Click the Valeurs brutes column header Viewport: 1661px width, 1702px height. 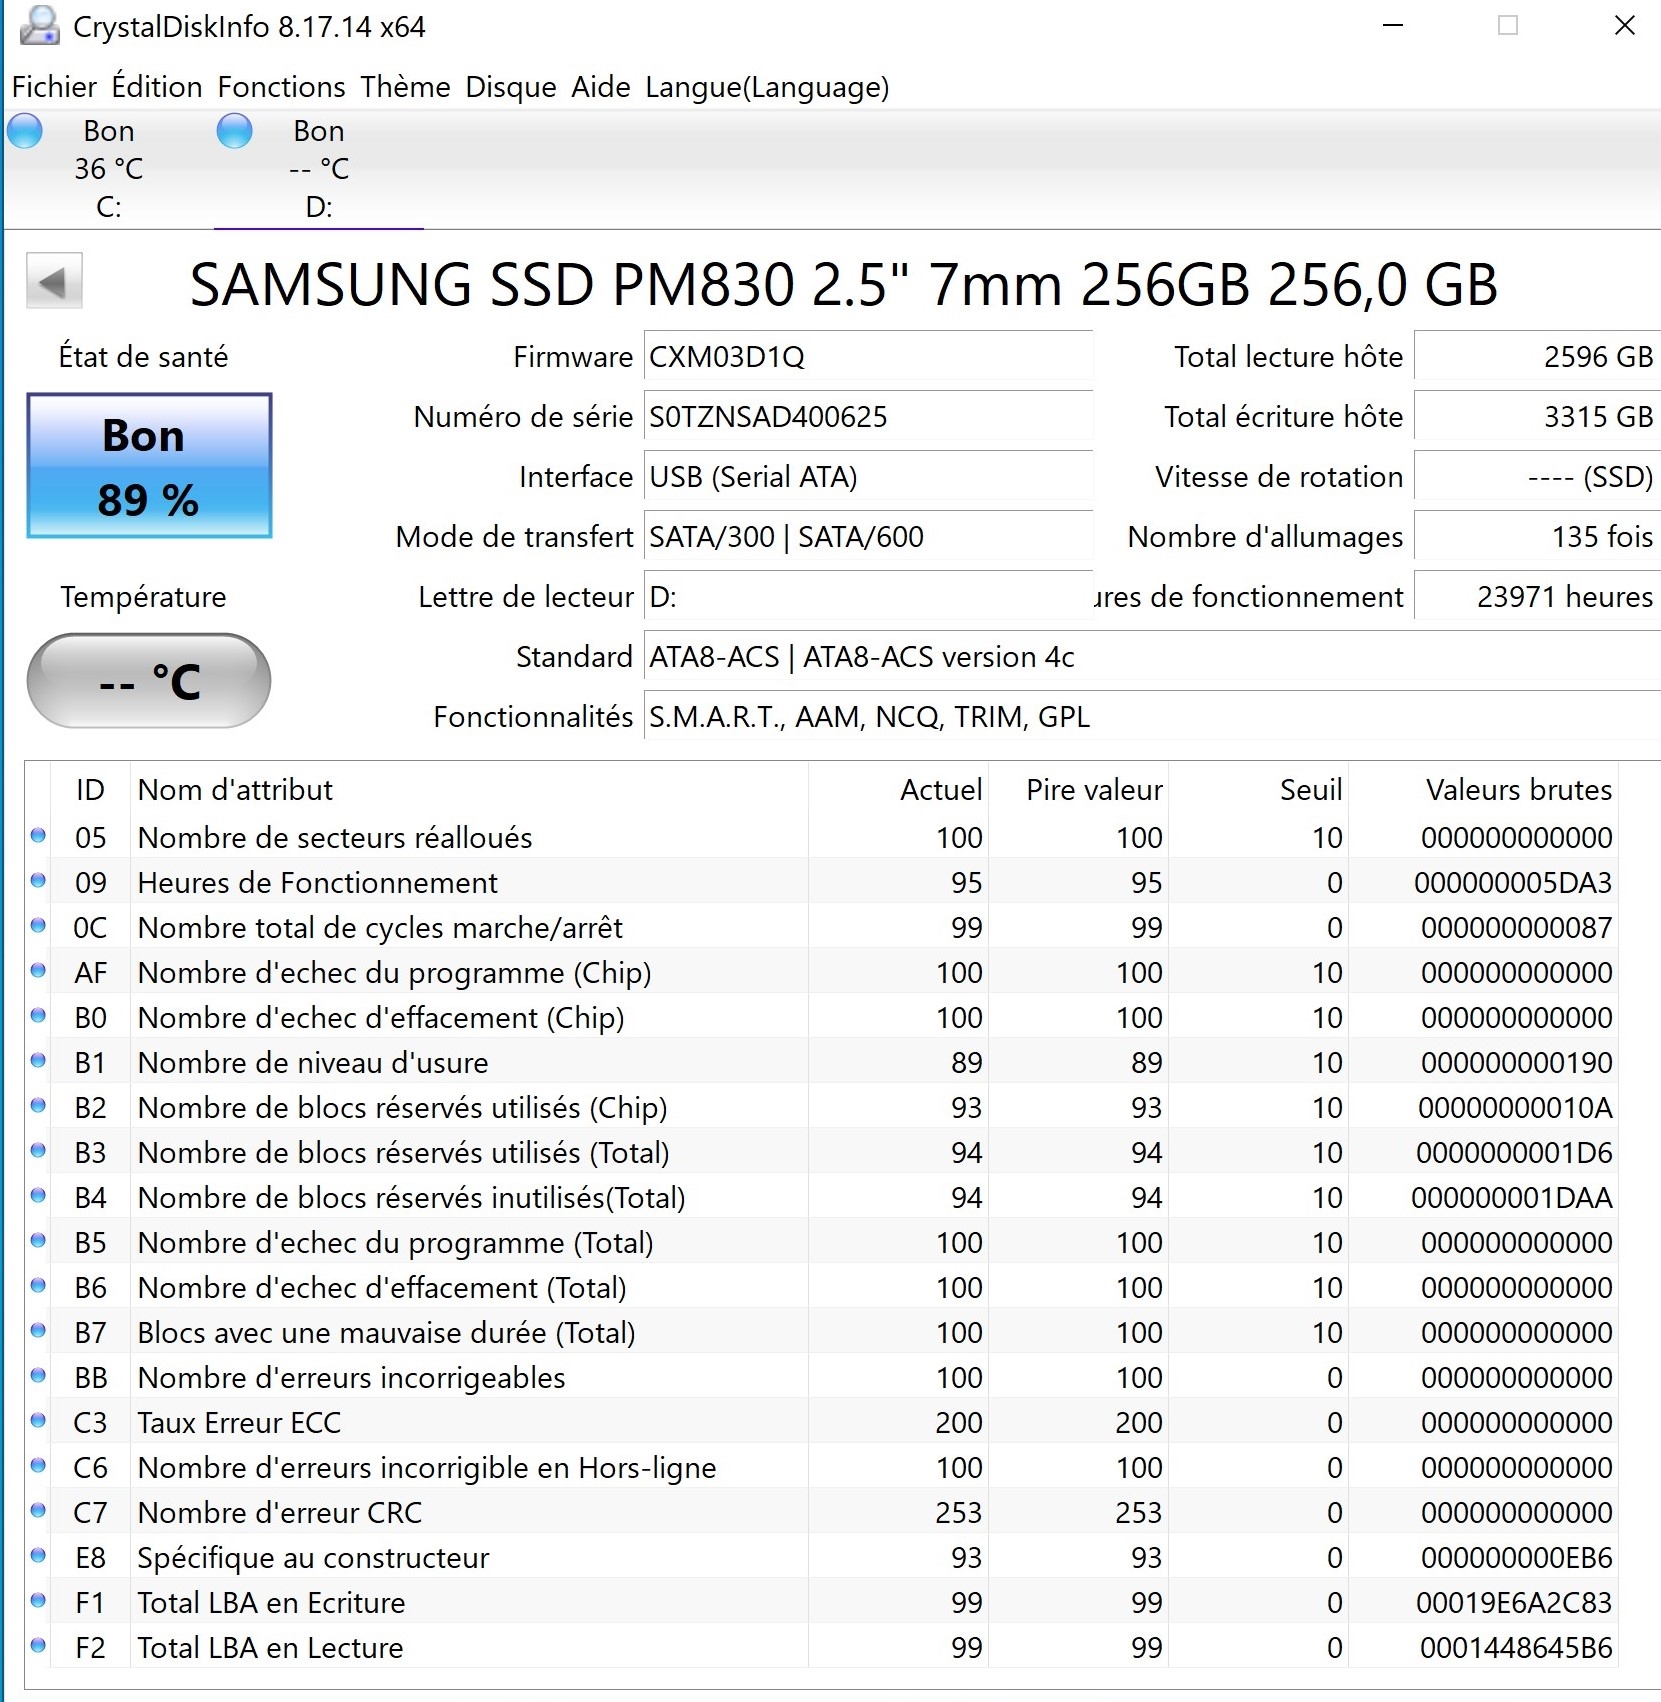(x=1518, y=790)
